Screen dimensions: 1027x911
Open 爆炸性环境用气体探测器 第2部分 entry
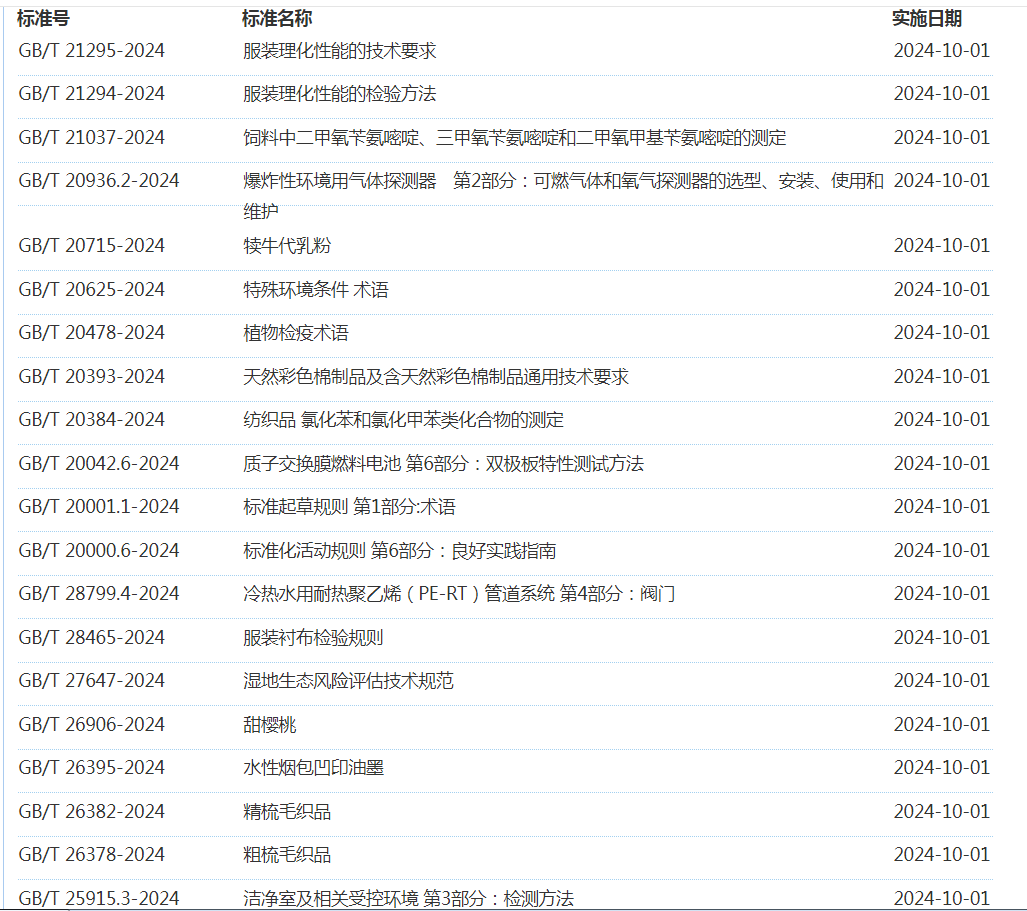click(x=563, y=181)
